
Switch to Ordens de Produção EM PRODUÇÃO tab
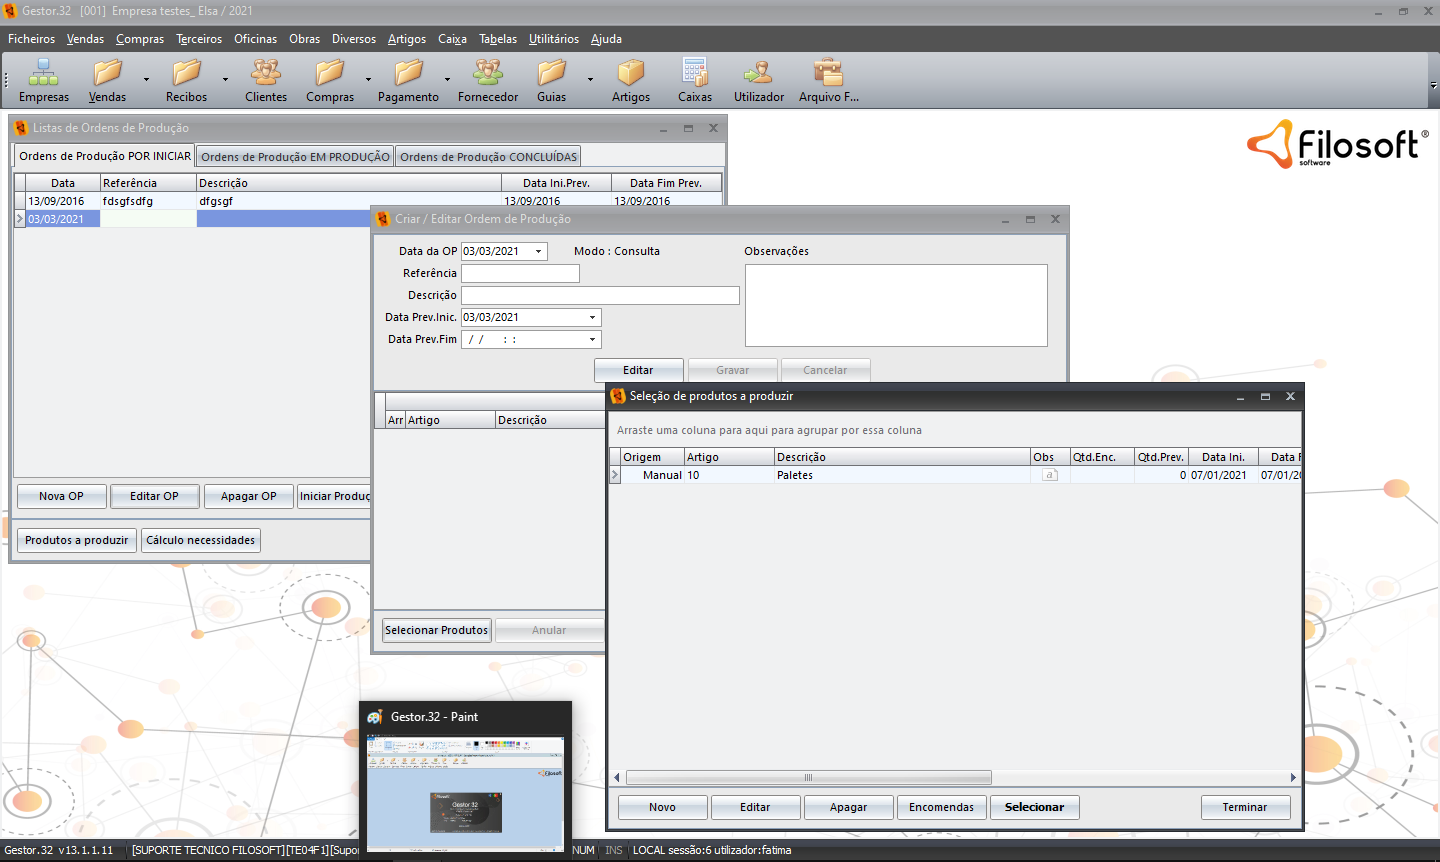295,157
